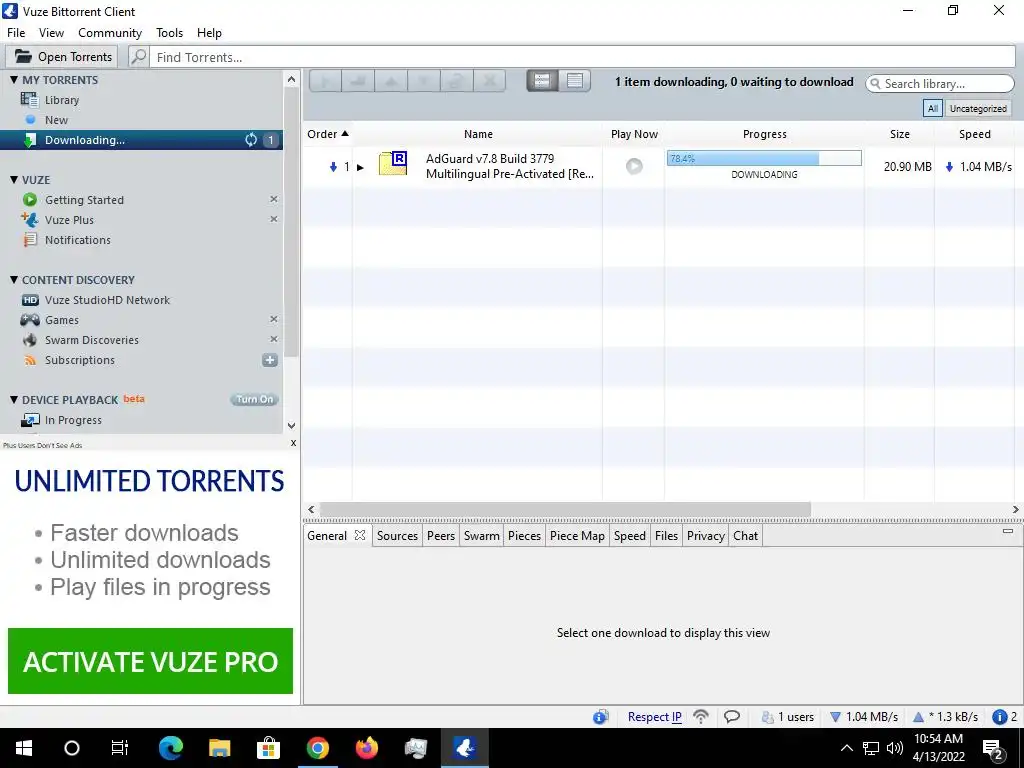The width and height of the screenshot is (1024, 768).
Task: Open the Help menu
Action: (x=209, y=33)
